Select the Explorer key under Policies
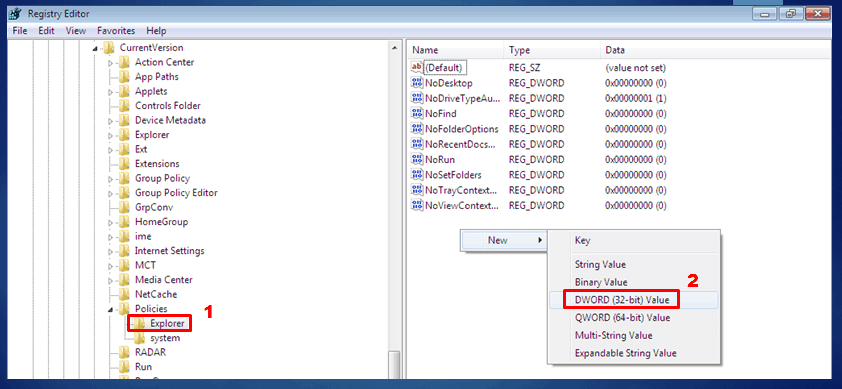This screenshot has height=389, width=842. tap(168, 323)
